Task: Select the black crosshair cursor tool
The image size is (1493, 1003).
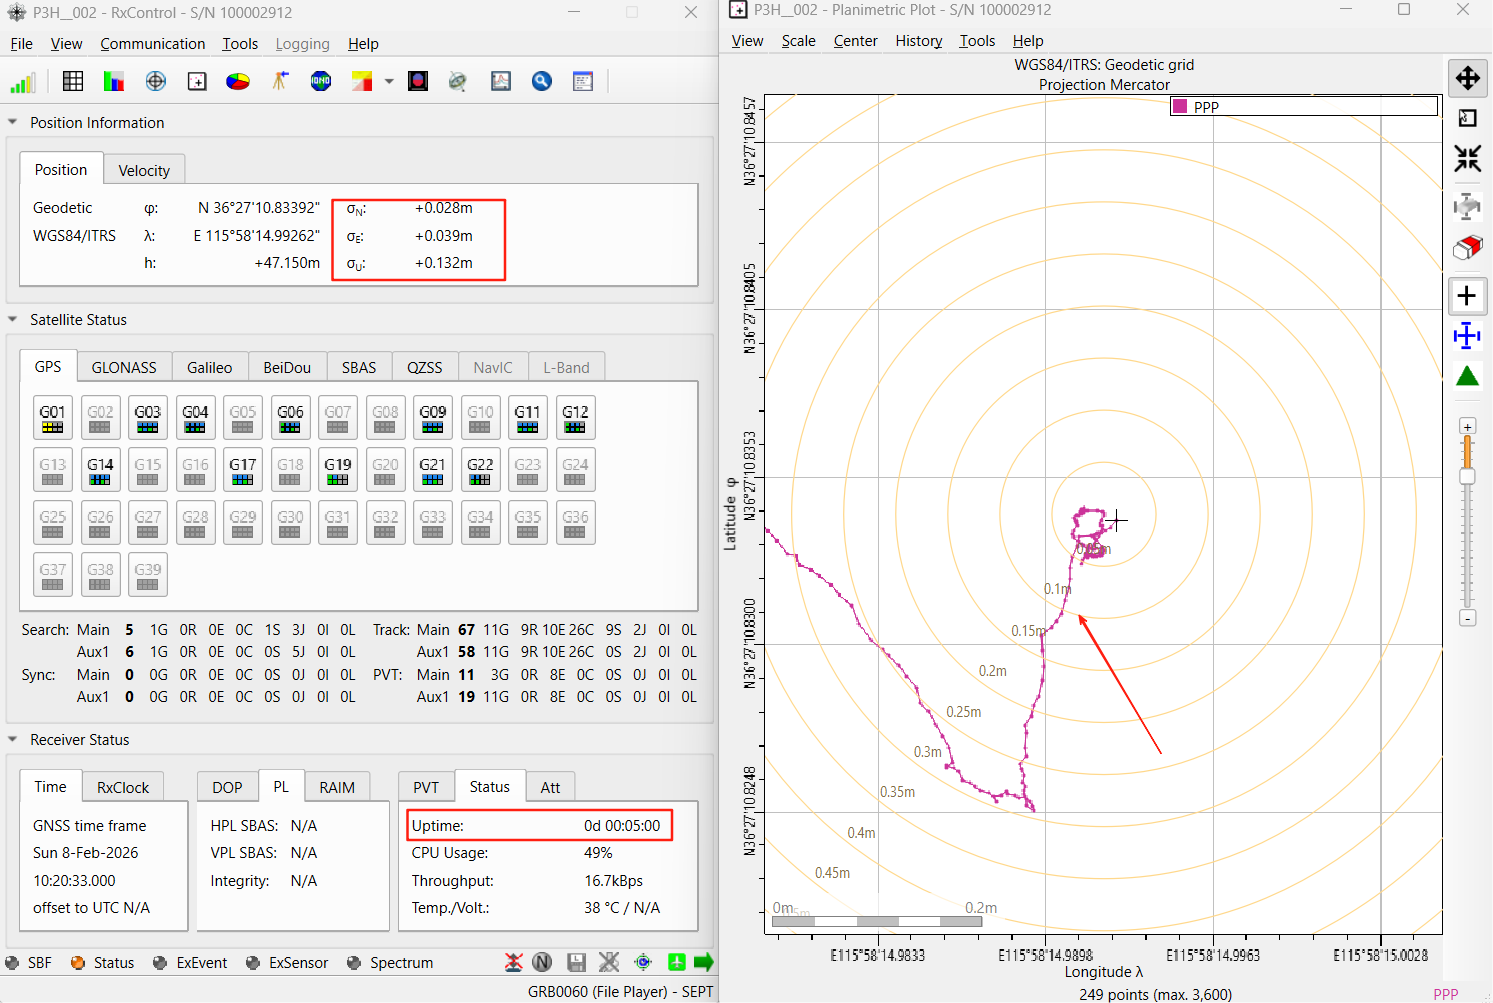Action: (x=1467, y=296)
